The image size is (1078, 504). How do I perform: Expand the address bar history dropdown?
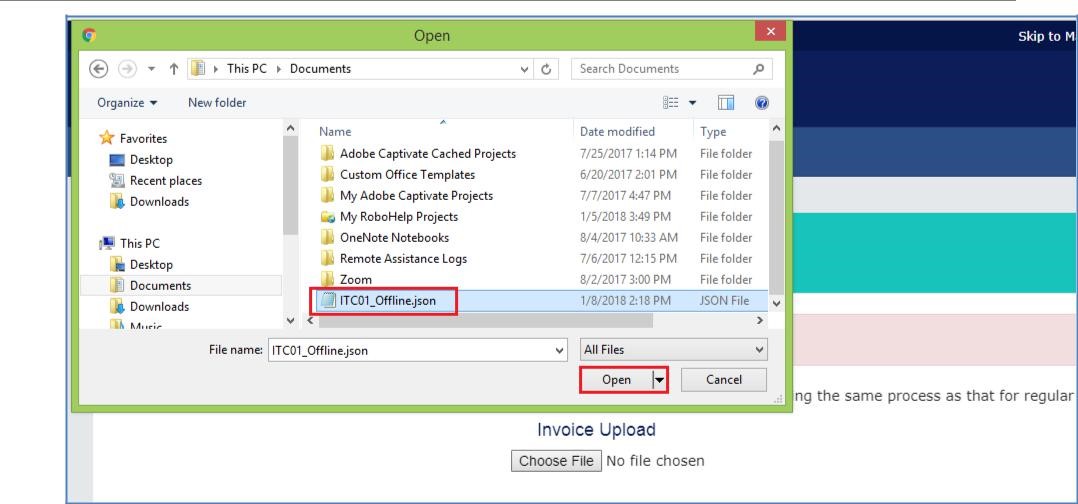pos(525,69)
